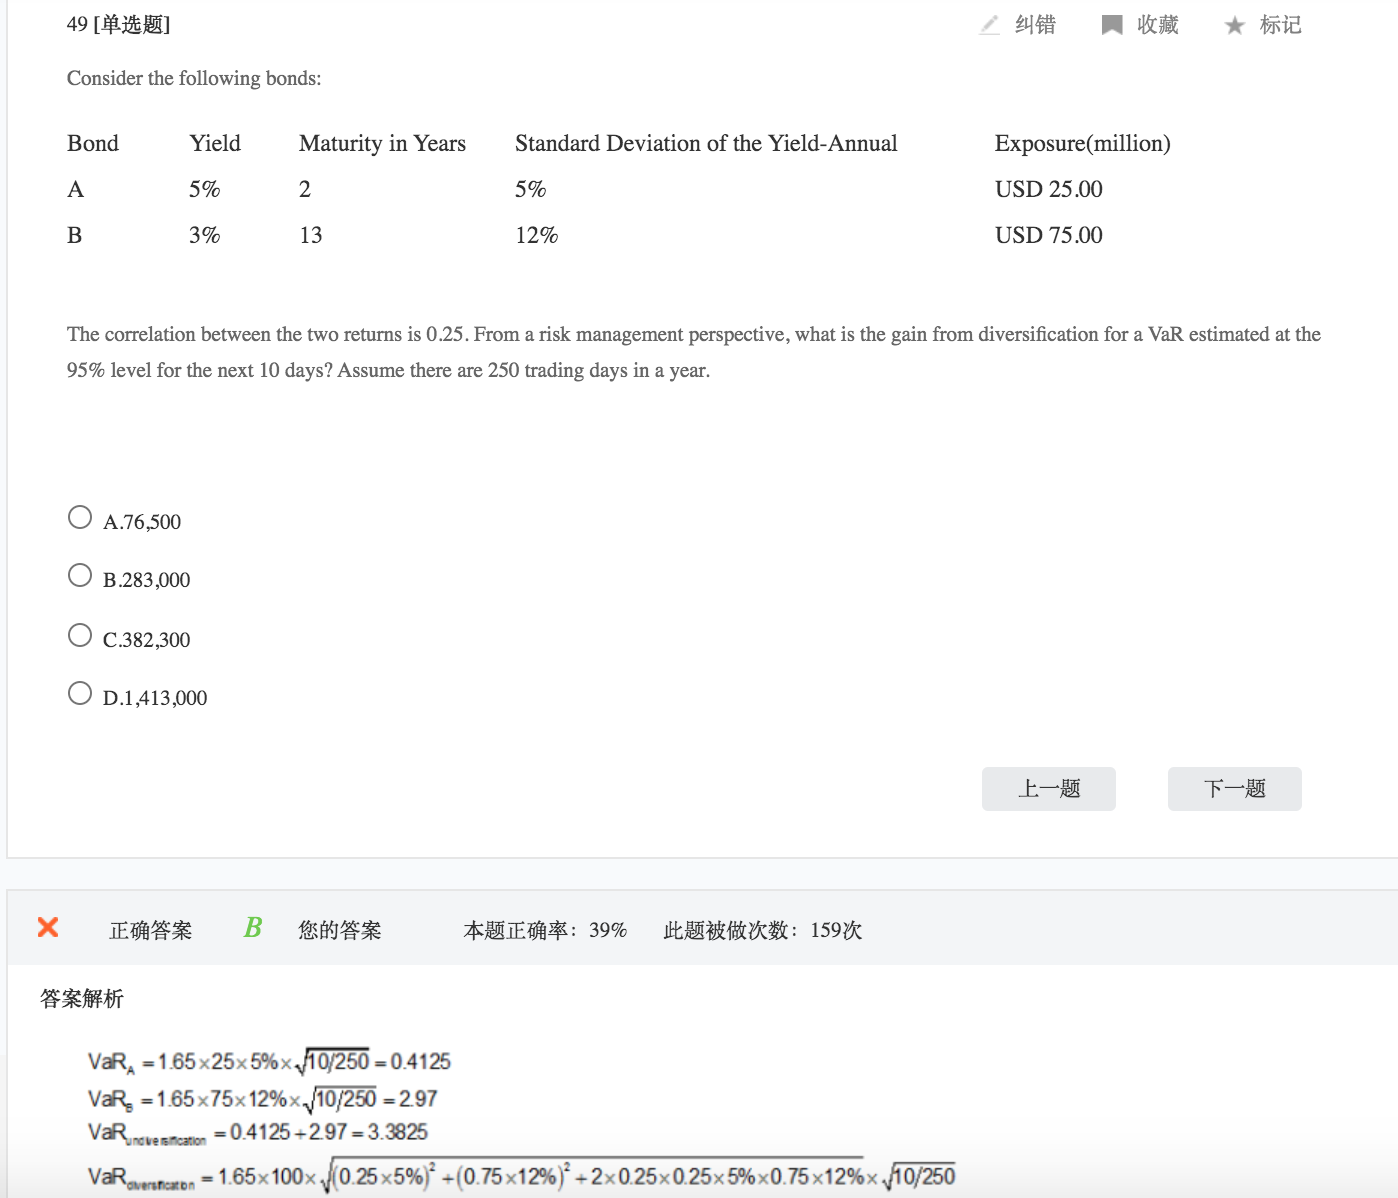Click the 49 [单选题] question number label
1398x1198 pixels.
tap(118, 25)
